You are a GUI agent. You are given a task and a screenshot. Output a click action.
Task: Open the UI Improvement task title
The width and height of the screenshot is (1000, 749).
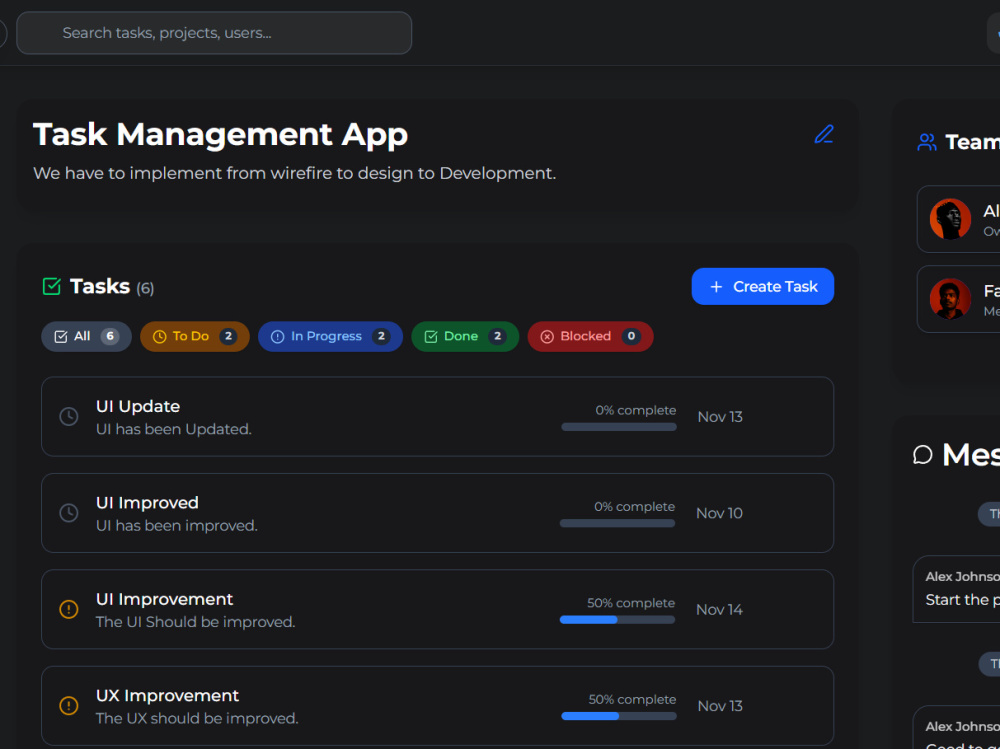pyautogui.click(x=165, y=599)
